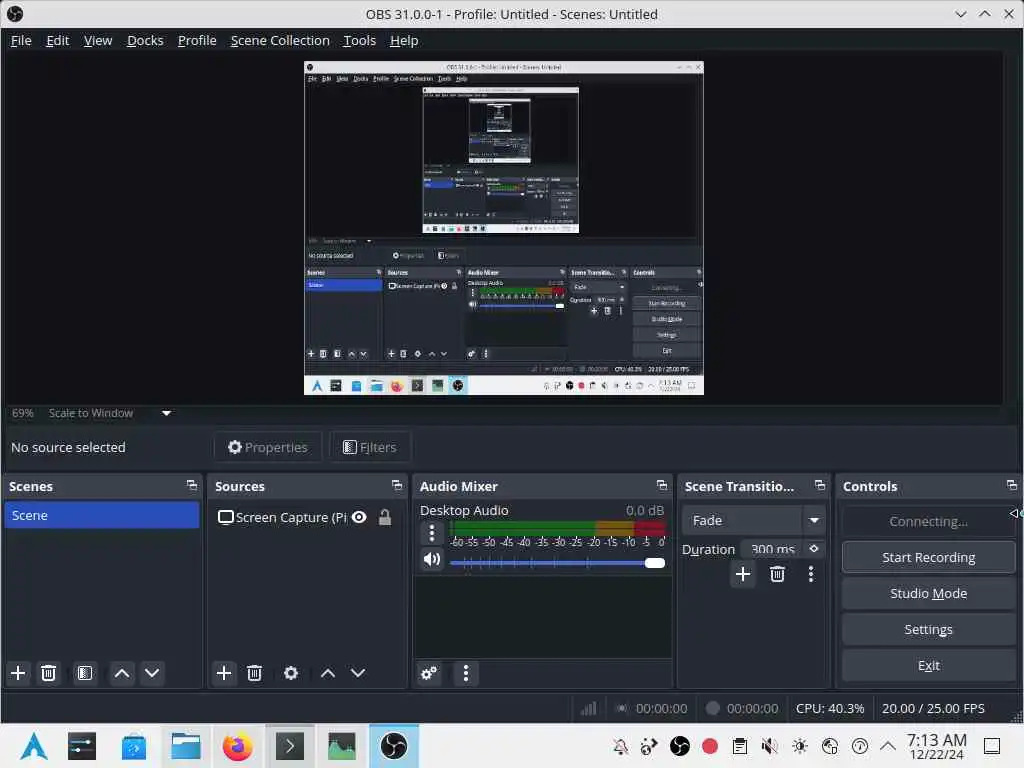Screen dimensions: 1024x768
Task: Move scene down with arrow icon
Action: point(152,673)
